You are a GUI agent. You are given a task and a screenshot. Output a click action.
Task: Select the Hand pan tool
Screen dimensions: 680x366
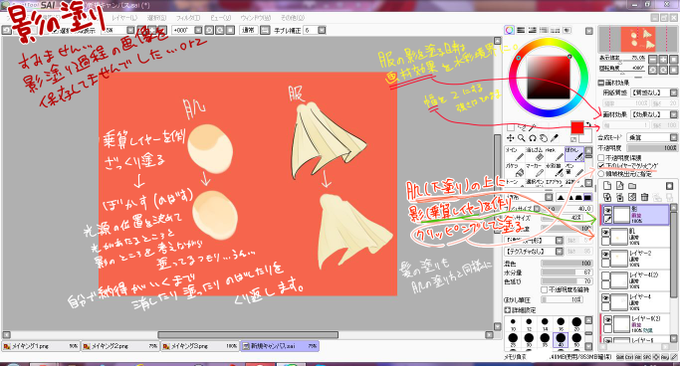click(543, 138)
